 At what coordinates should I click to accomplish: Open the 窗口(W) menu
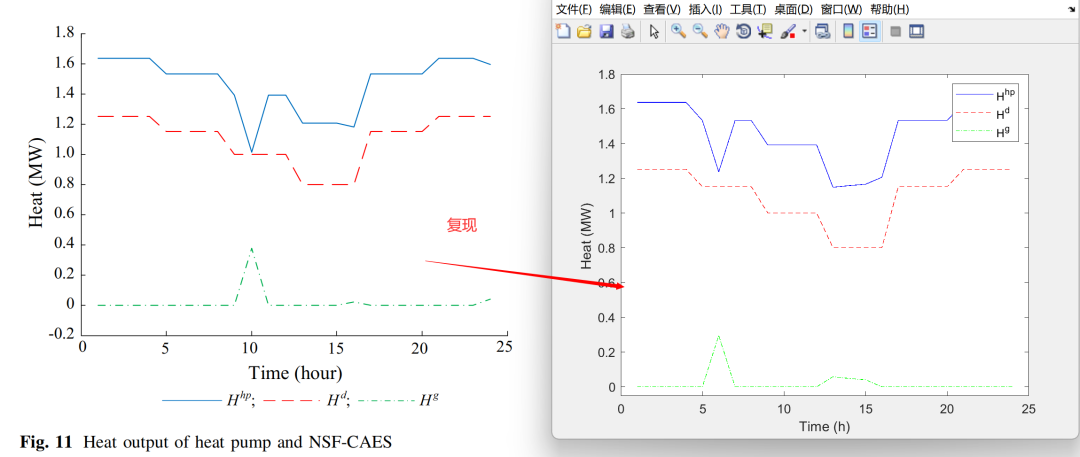(x=841, y=9)
